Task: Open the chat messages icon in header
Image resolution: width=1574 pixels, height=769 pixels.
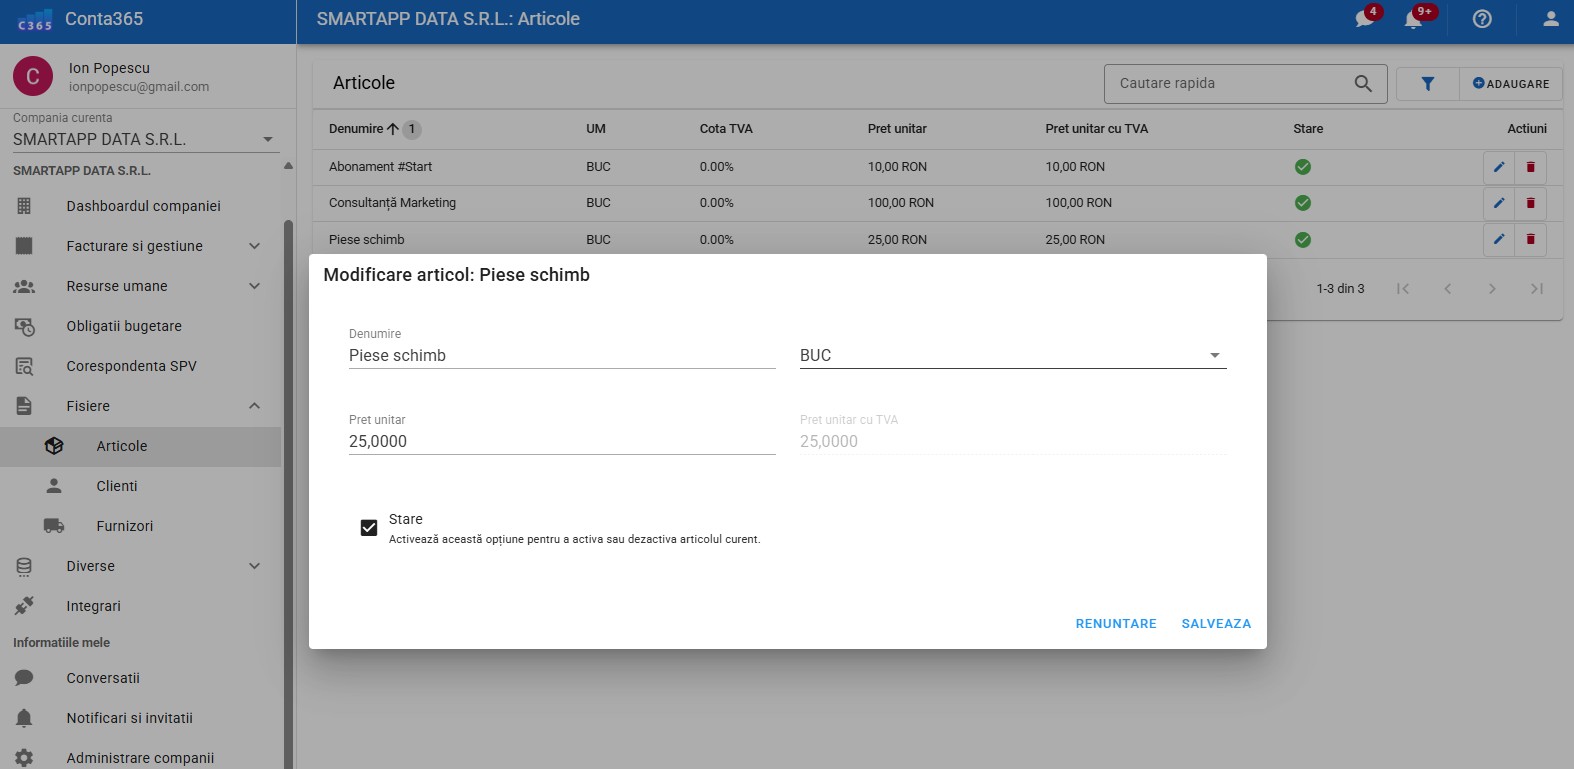Action: 1365,19
